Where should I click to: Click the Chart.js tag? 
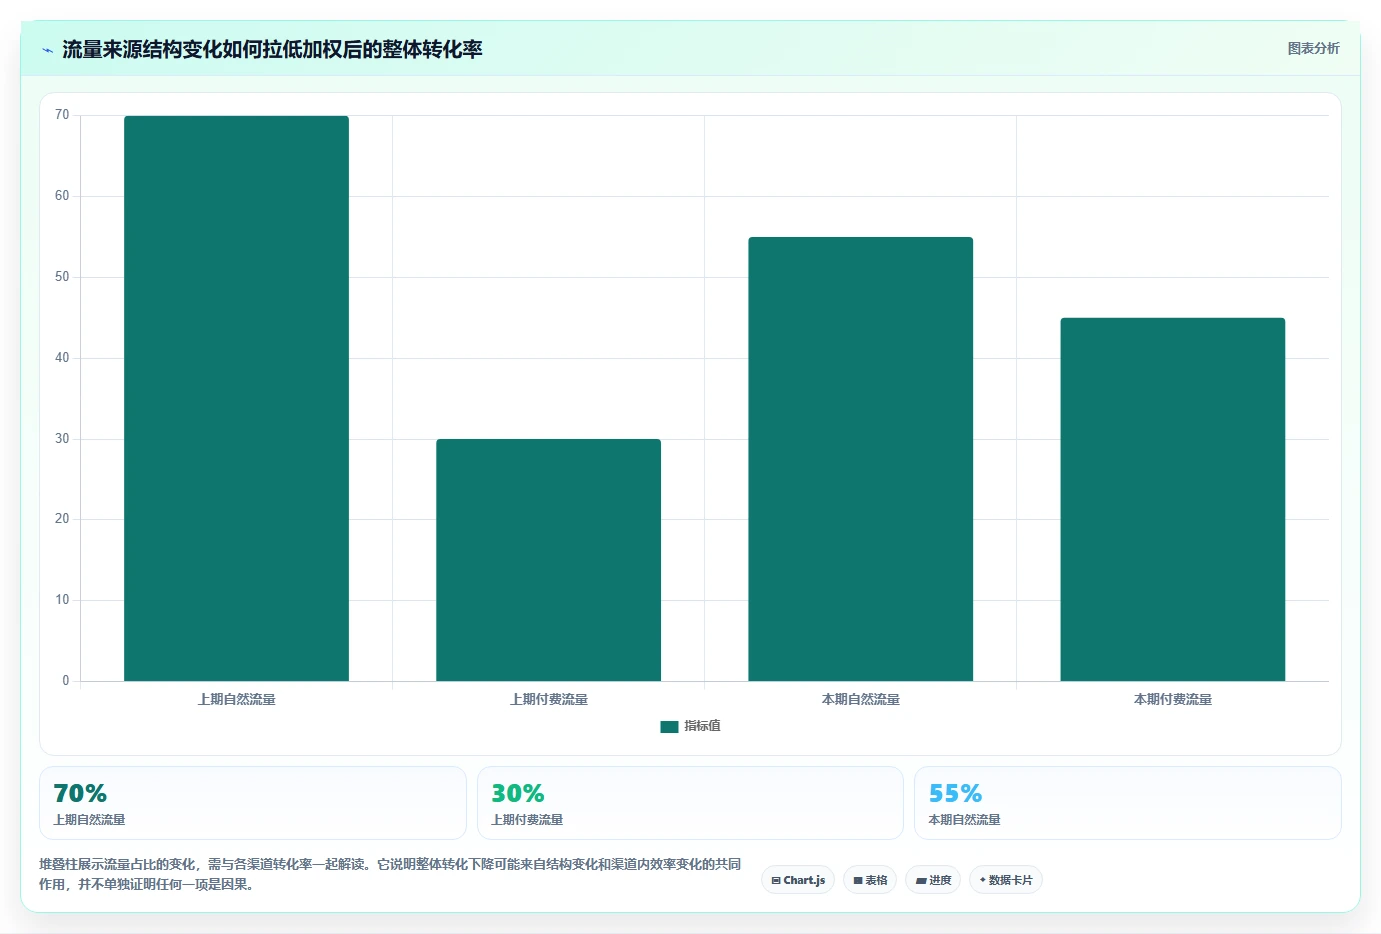[798, 880]
